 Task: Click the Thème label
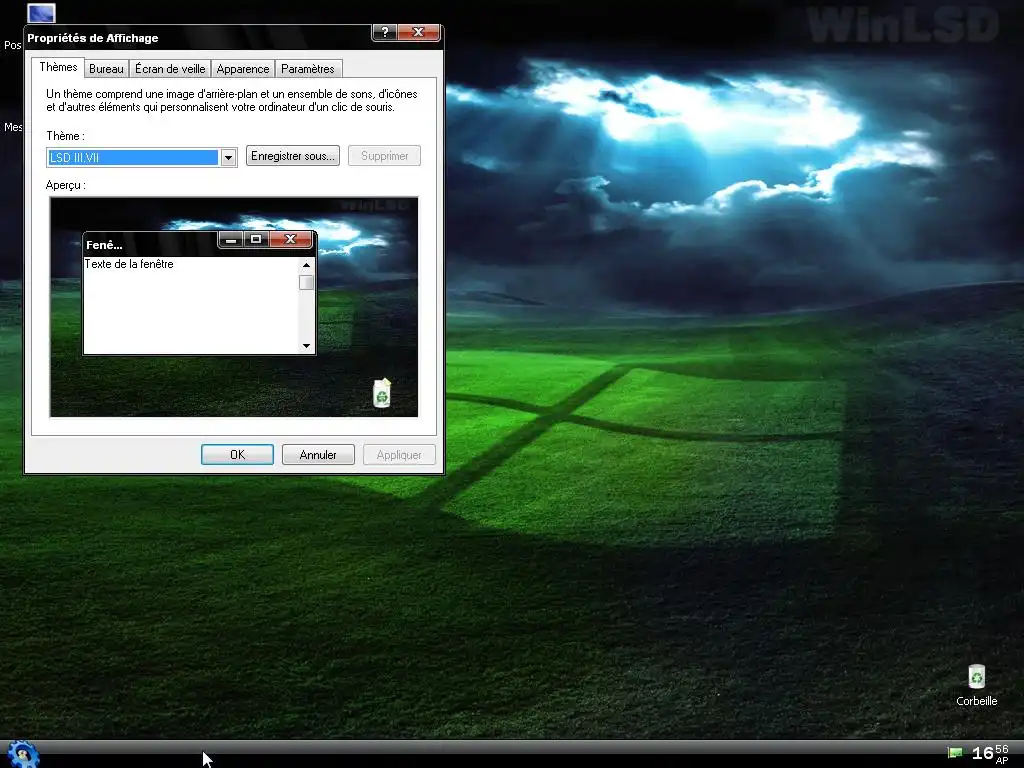(x=65, y=136)
